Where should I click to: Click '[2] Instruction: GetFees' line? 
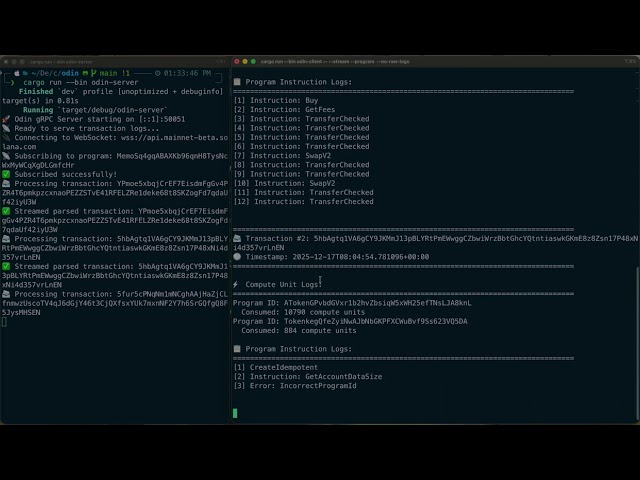pyautogui.click(x=284, y=110)
